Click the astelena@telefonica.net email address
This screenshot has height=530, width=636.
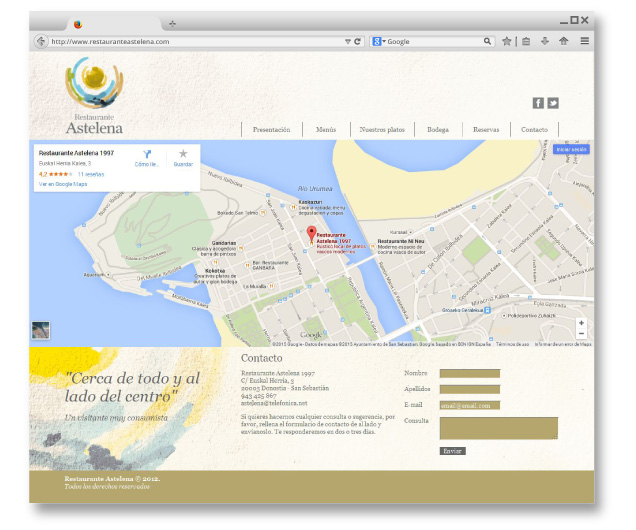pos(274,403)
